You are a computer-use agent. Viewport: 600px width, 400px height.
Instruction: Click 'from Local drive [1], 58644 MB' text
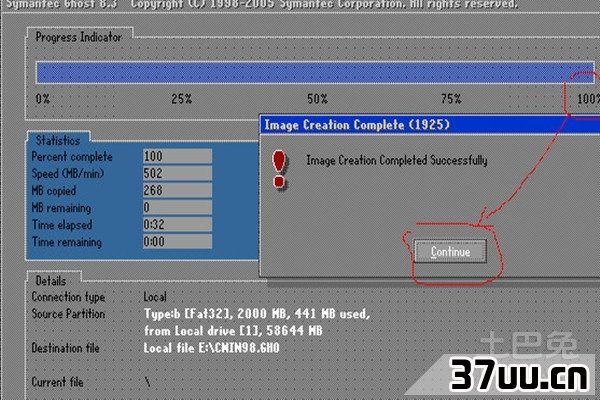[x=233, y=331]
